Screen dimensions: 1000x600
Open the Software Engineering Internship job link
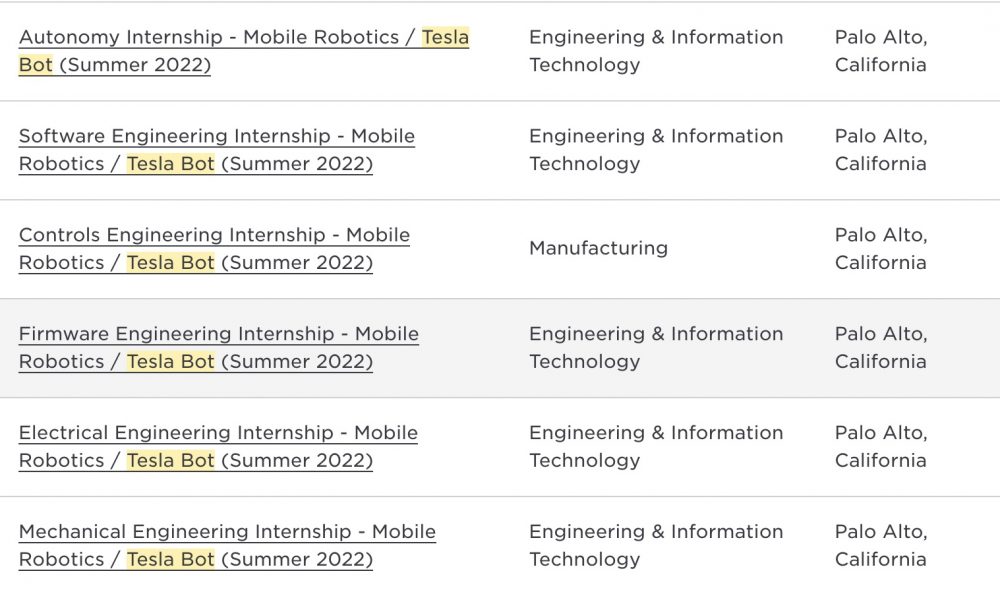[x=217, y=150]
